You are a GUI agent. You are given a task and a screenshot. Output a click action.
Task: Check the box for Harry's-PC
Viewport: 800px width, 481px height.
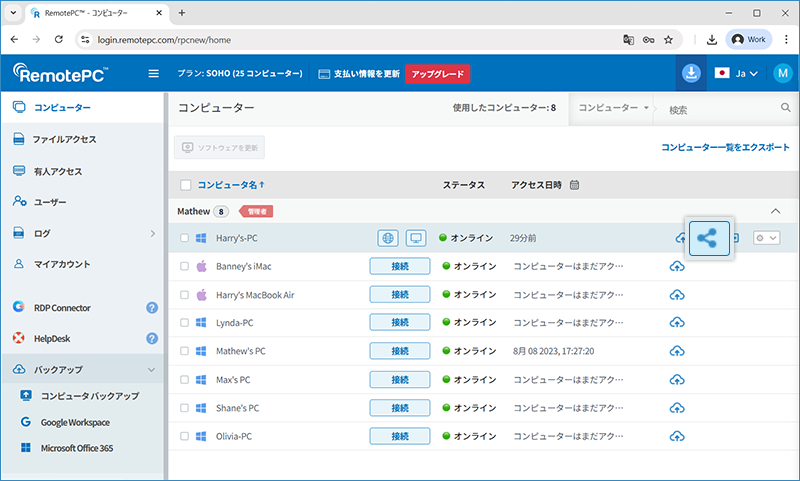185,238
